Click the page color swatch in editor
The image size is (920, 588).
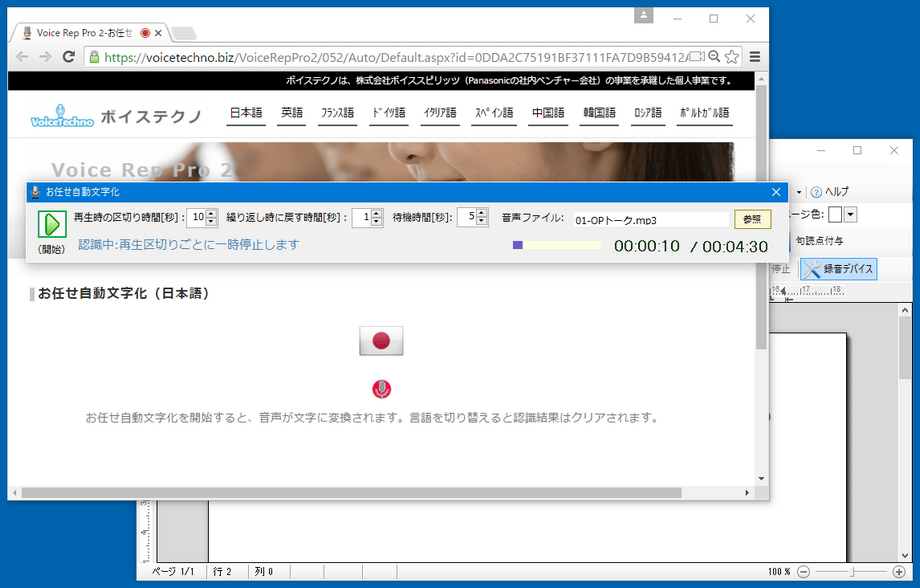click(x=835, y=215)
